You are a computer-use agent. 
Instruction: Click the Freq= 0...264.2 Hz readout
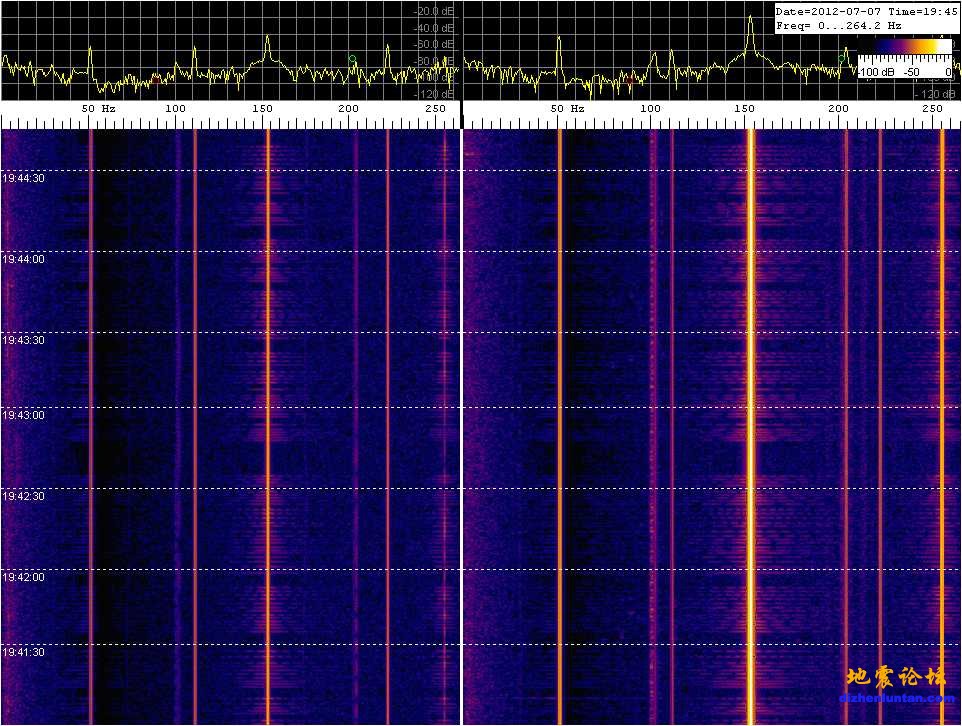click(838, 26)
